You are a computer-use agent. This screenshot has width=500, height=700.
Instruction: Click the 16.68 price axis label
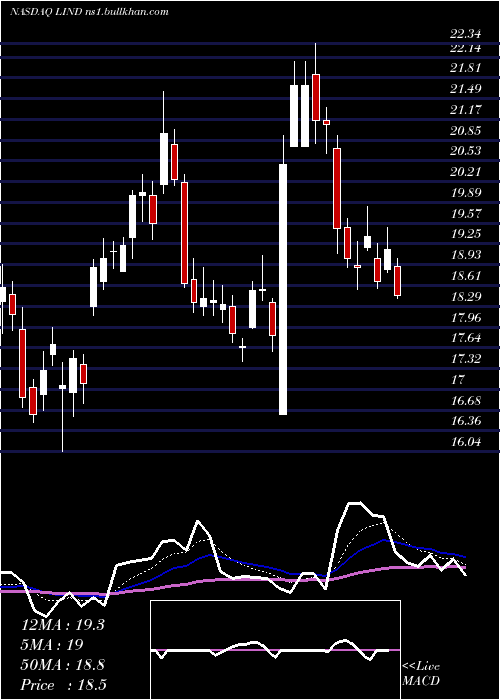pos(465,401)
